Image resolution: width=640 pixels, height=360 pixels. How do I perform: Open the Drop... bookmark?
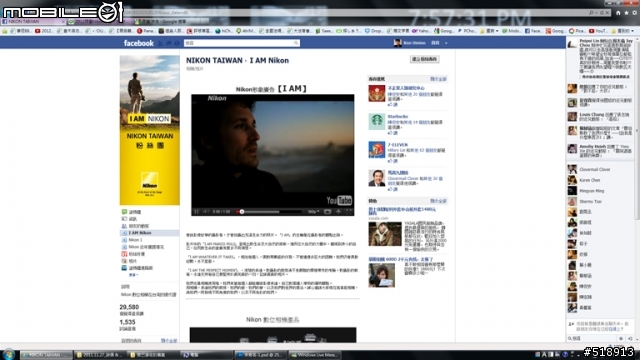[x=373, y=31]
